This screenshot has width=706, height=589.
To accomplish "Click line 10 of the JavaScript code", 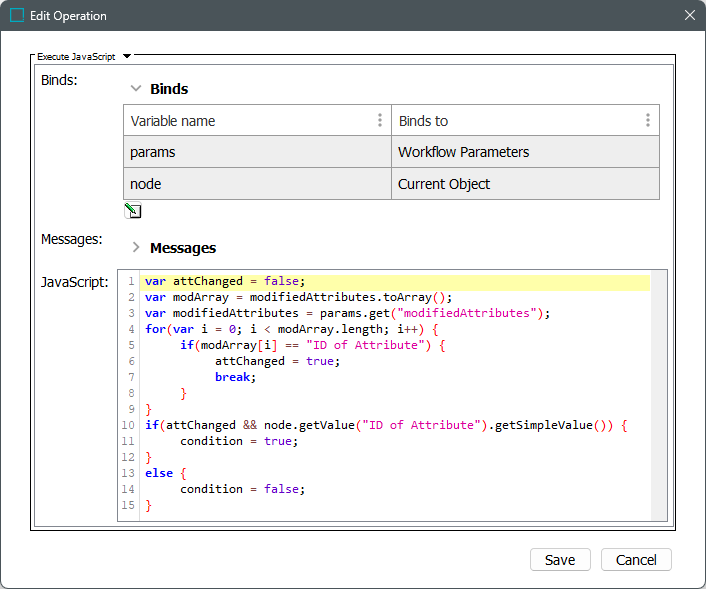I will pos(385,425).
